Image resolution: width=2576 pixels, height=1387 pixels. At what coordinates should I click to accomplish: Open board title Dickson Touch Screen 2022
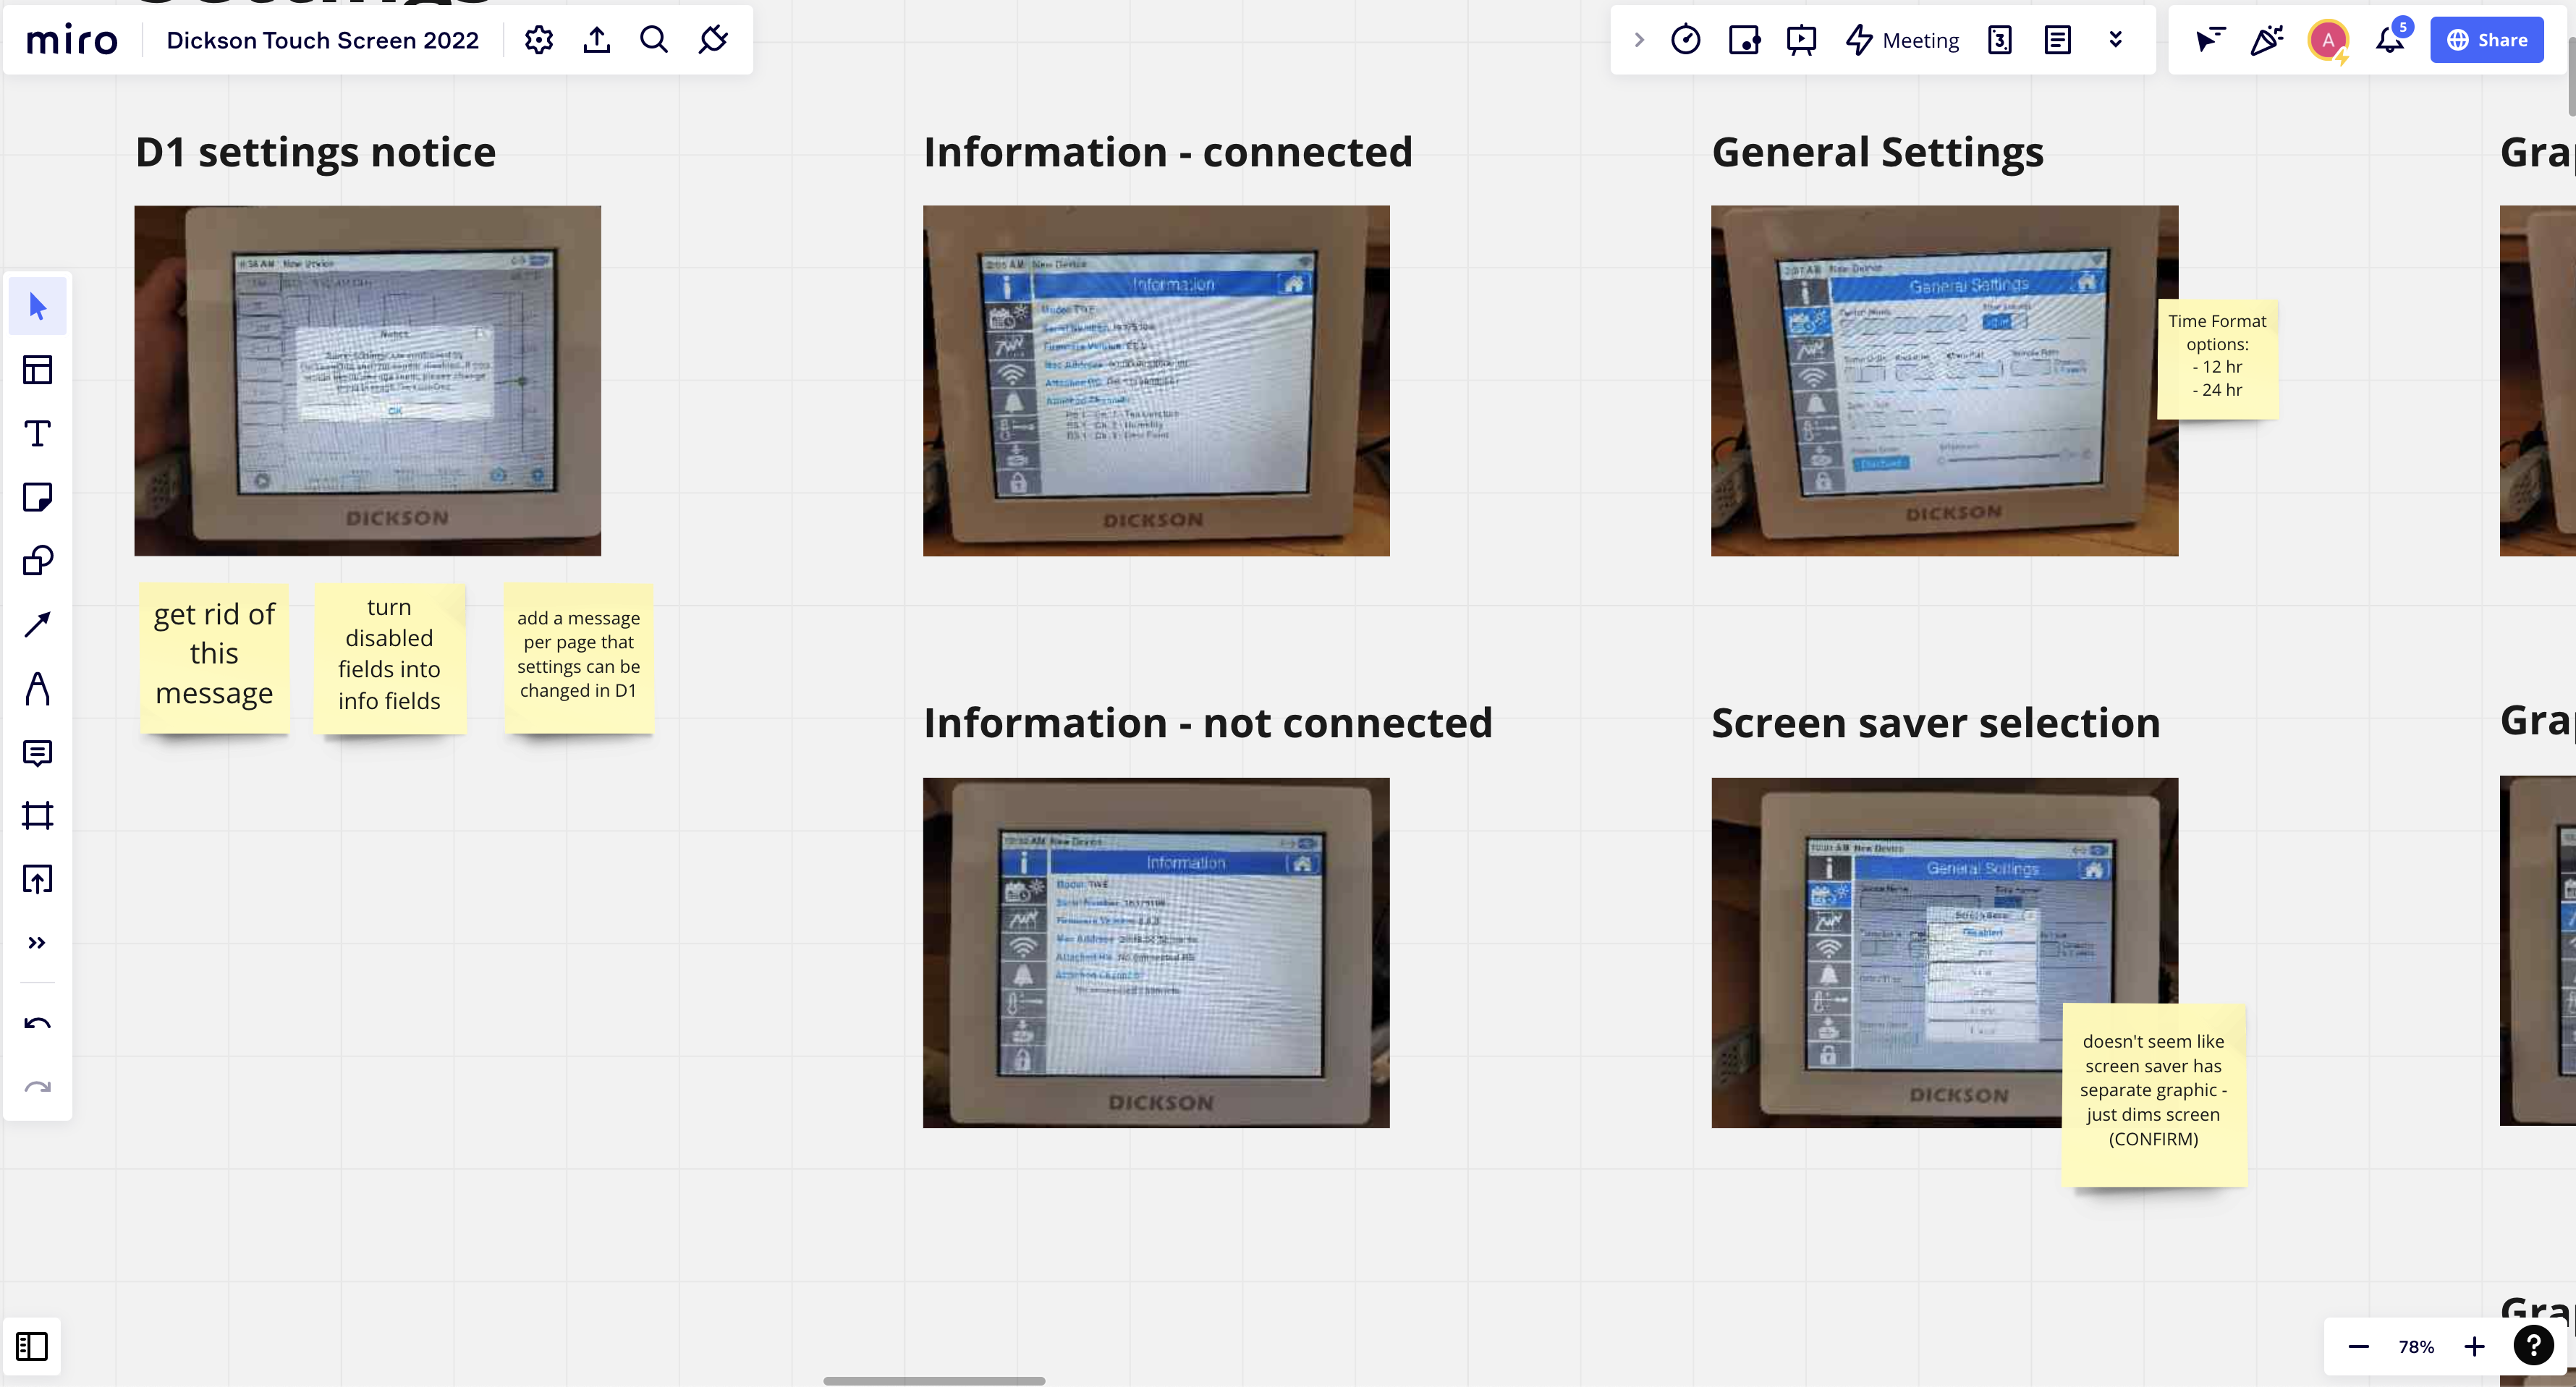322,40
